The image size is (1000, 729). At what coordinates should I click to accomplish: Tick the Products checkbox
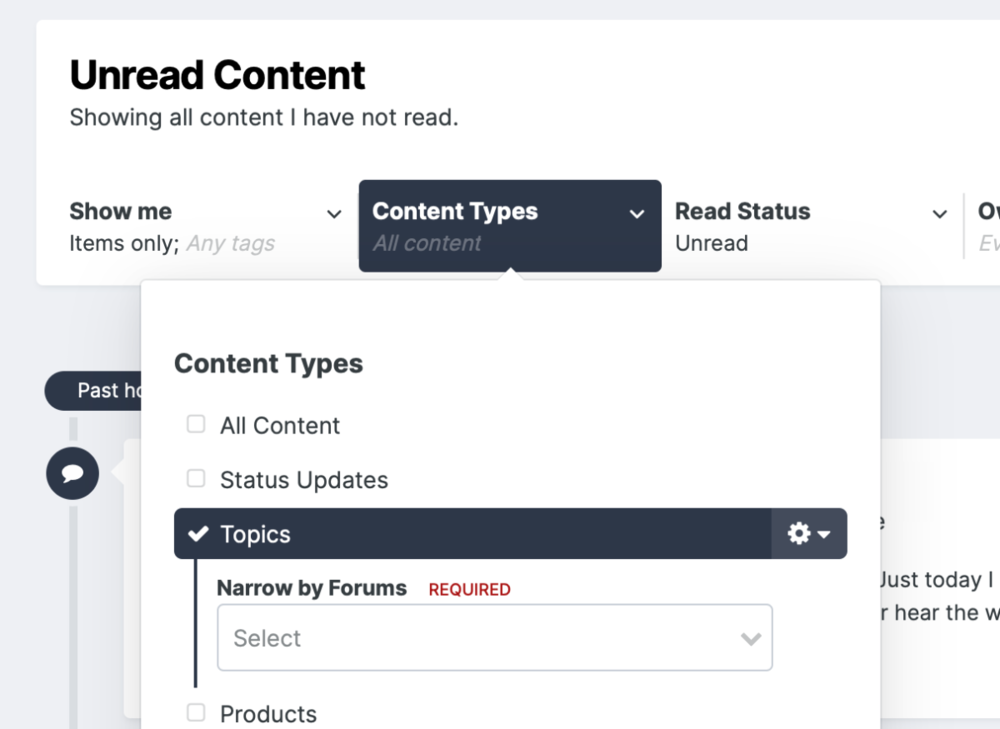(196, 713)
